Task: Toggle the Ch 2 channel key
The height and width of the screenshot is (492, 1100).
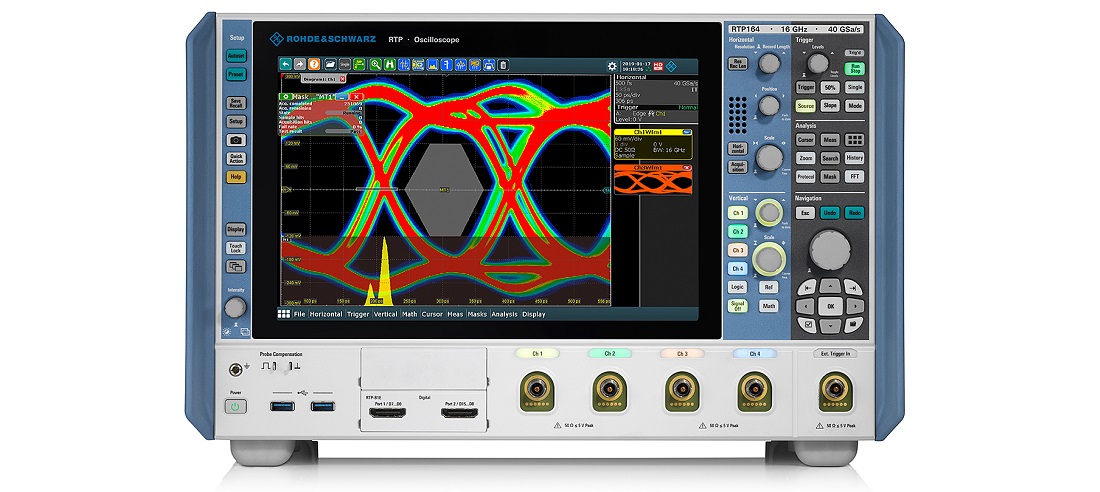Action: (x=737, y=232)
